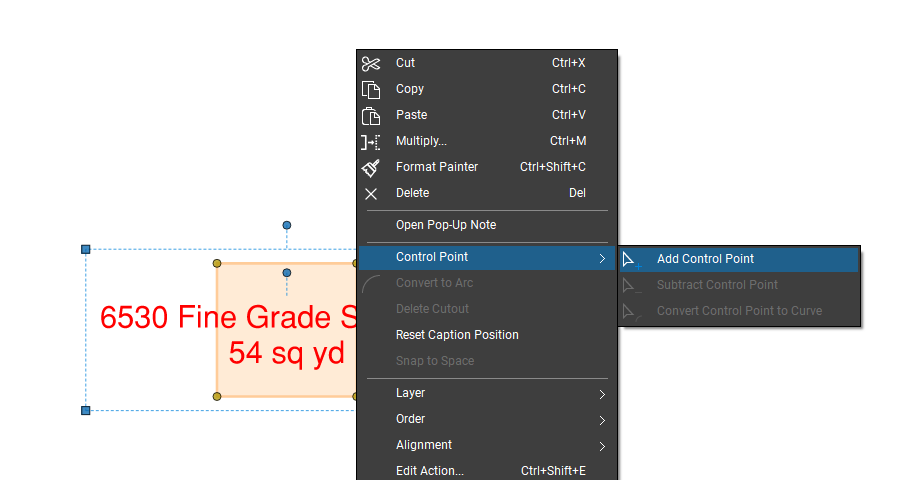Open the Order submenu entry
The height and width of the screenshot is (480, 899).
(487, 419)
